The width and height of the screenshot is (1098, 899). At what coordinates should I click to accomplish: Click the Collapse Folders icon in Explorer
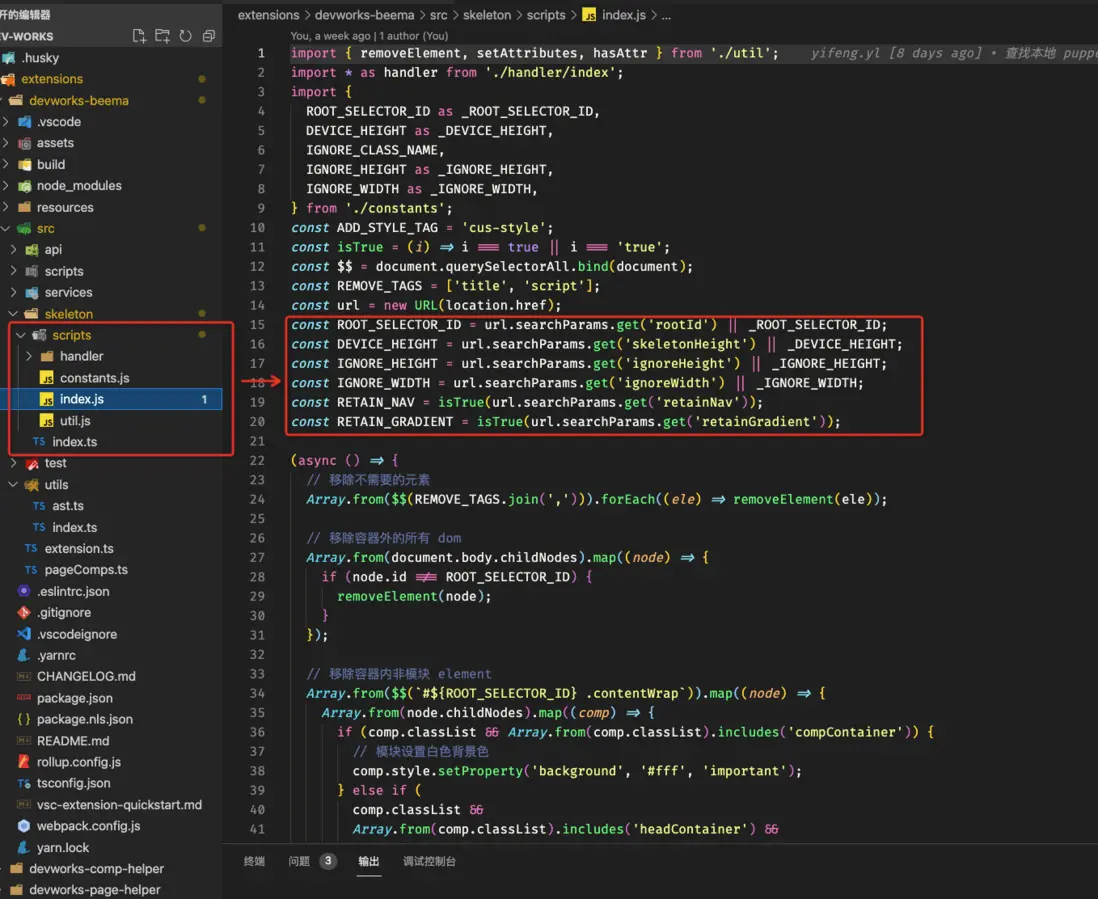[207, 36]
